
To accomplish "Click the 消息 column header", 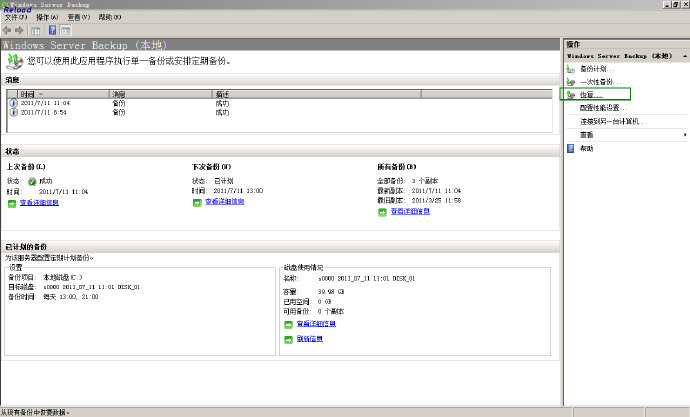I will click(x=160, y=94).
